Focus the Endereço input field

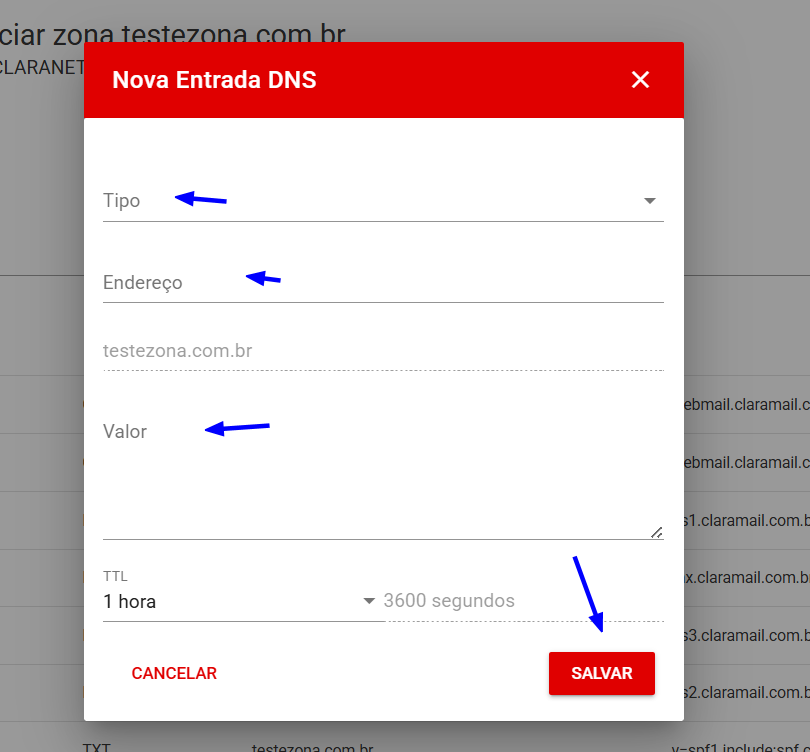pos(382,283)
